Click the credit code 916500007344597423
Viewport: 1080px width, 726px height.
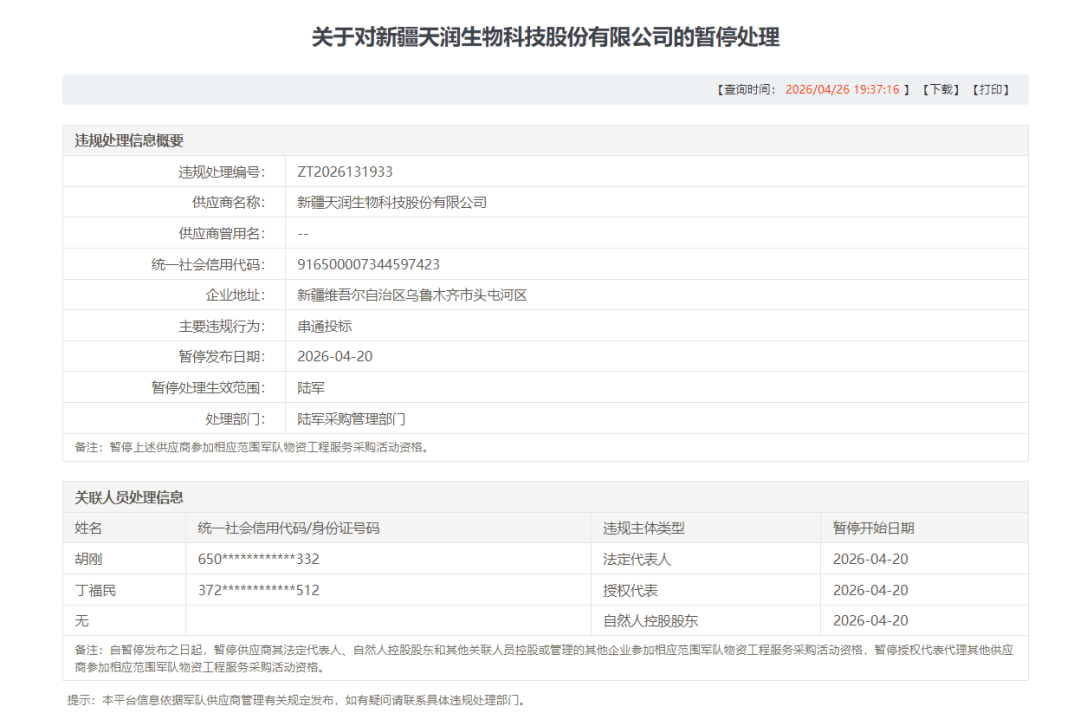tap(368, 265)
